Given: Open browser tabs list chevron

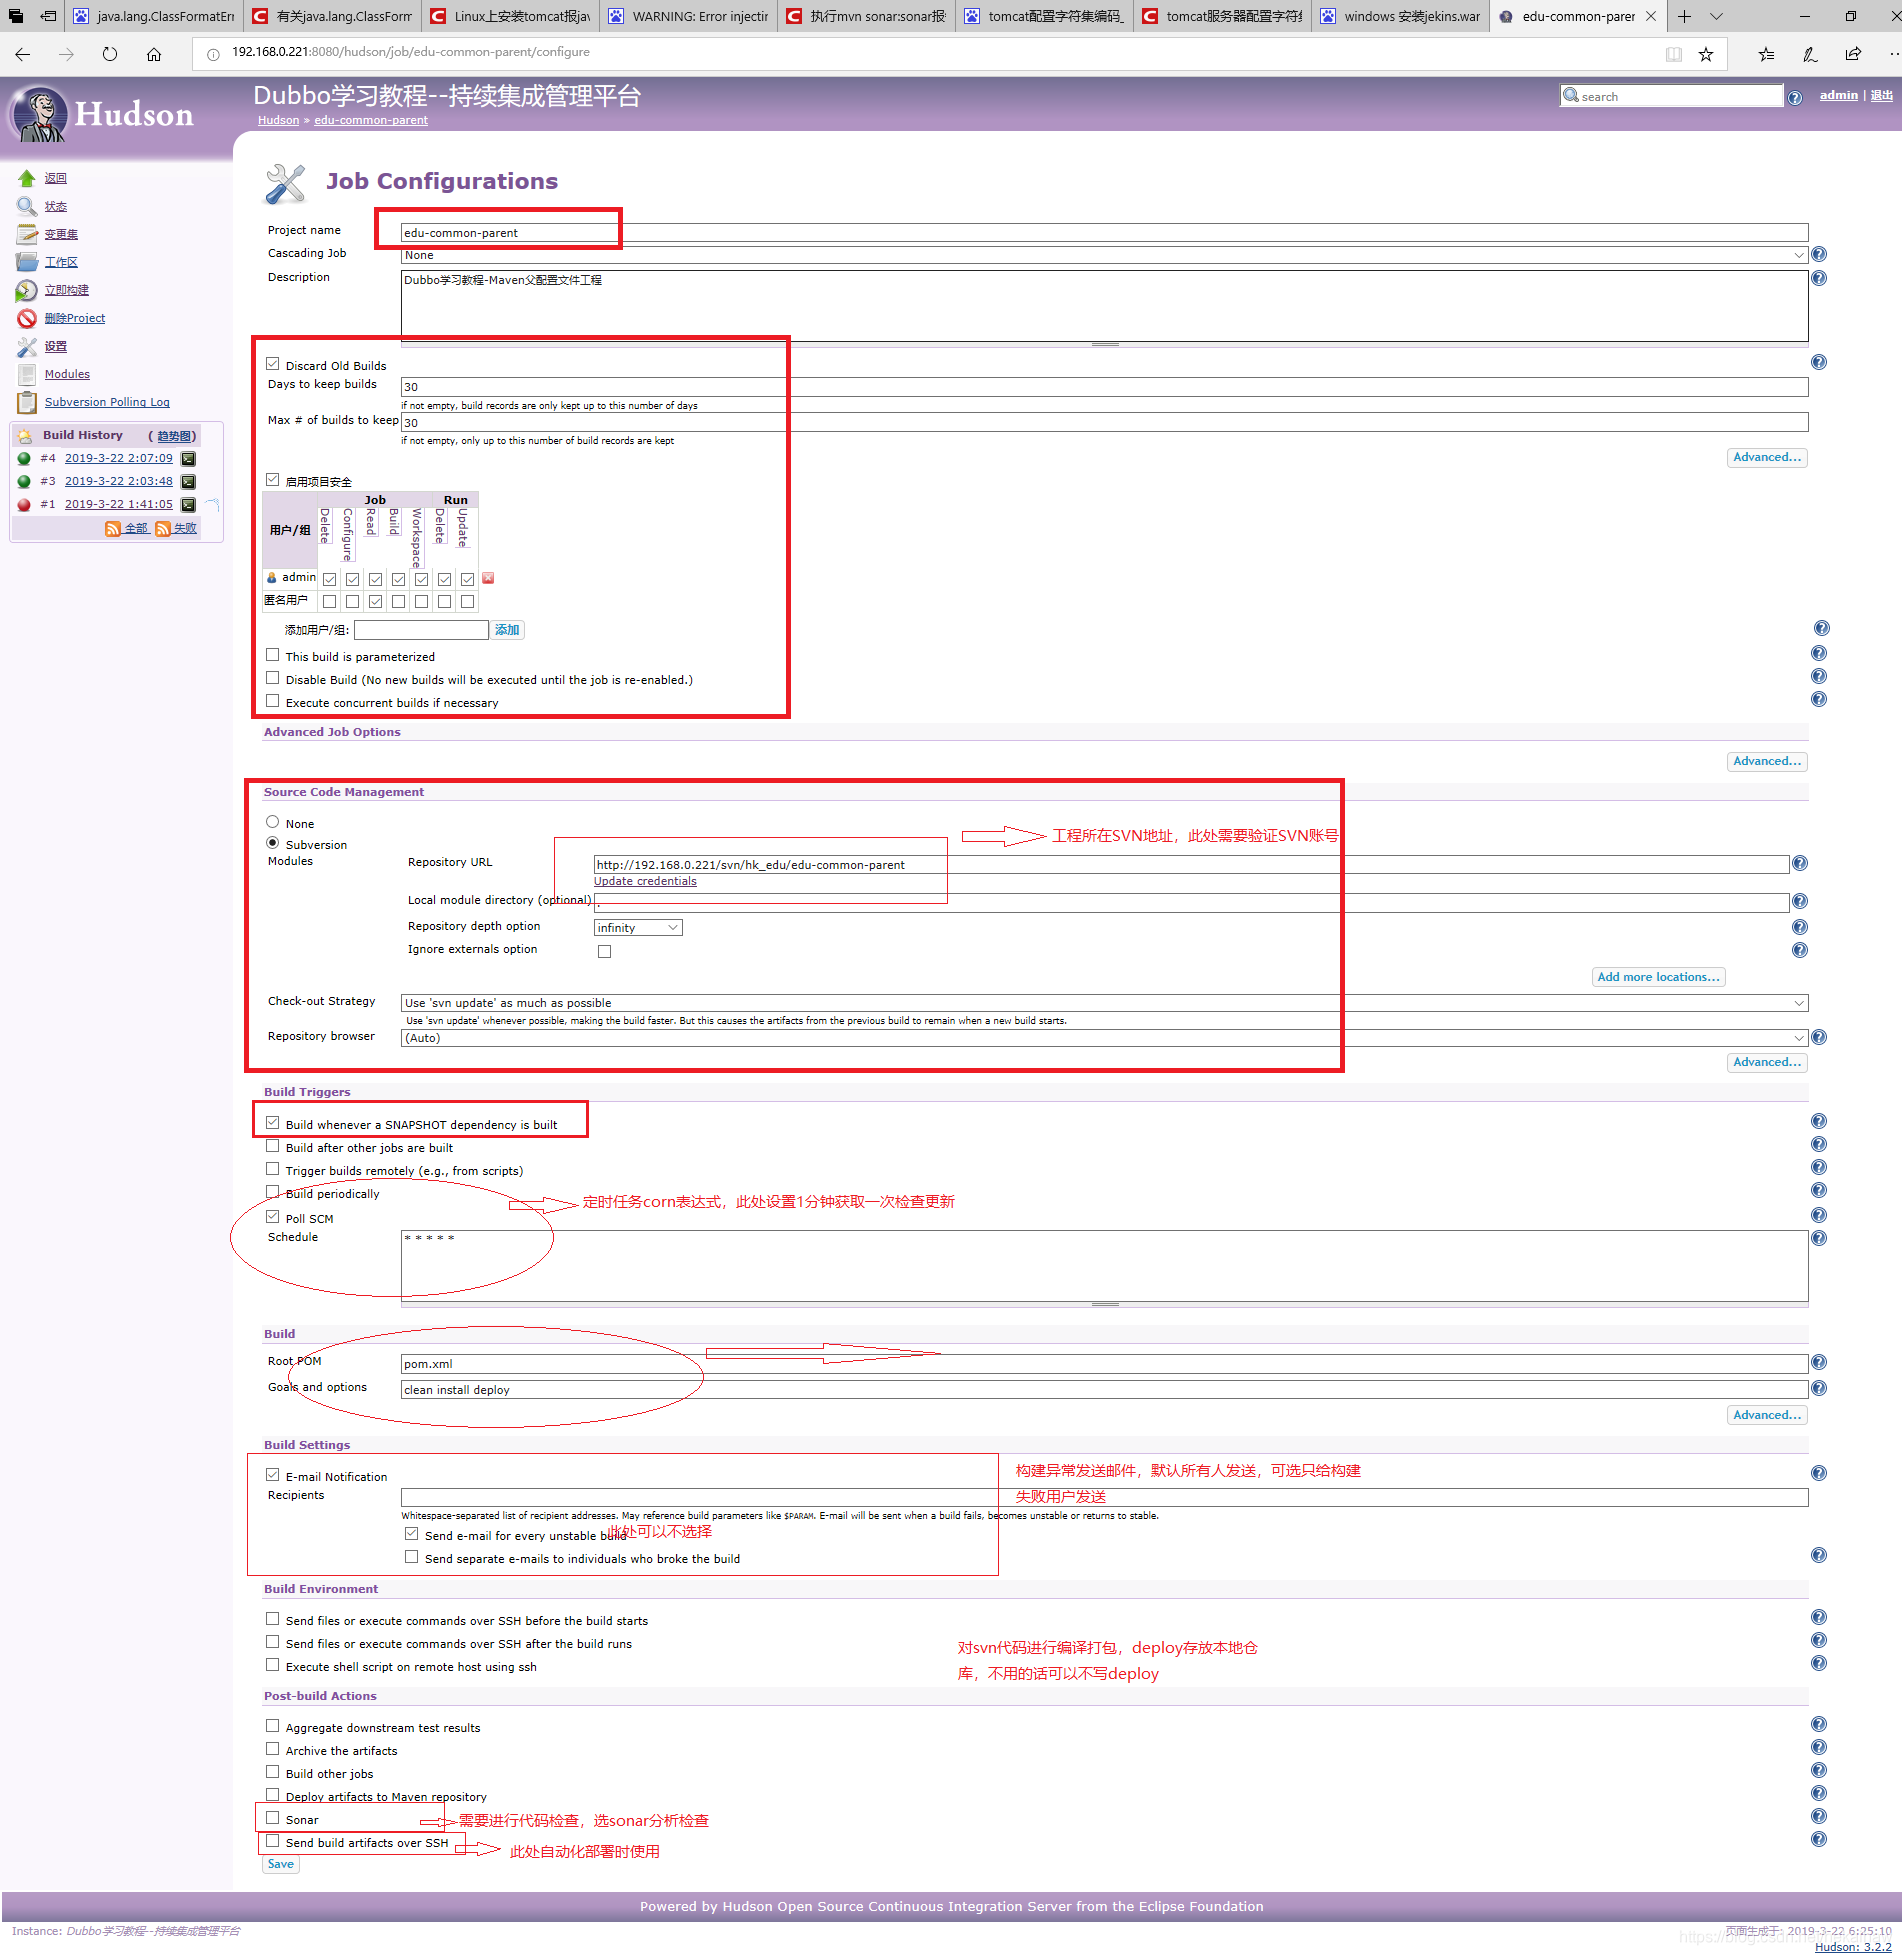Looking at the screenshot, I should click(x=1716, y=16).
